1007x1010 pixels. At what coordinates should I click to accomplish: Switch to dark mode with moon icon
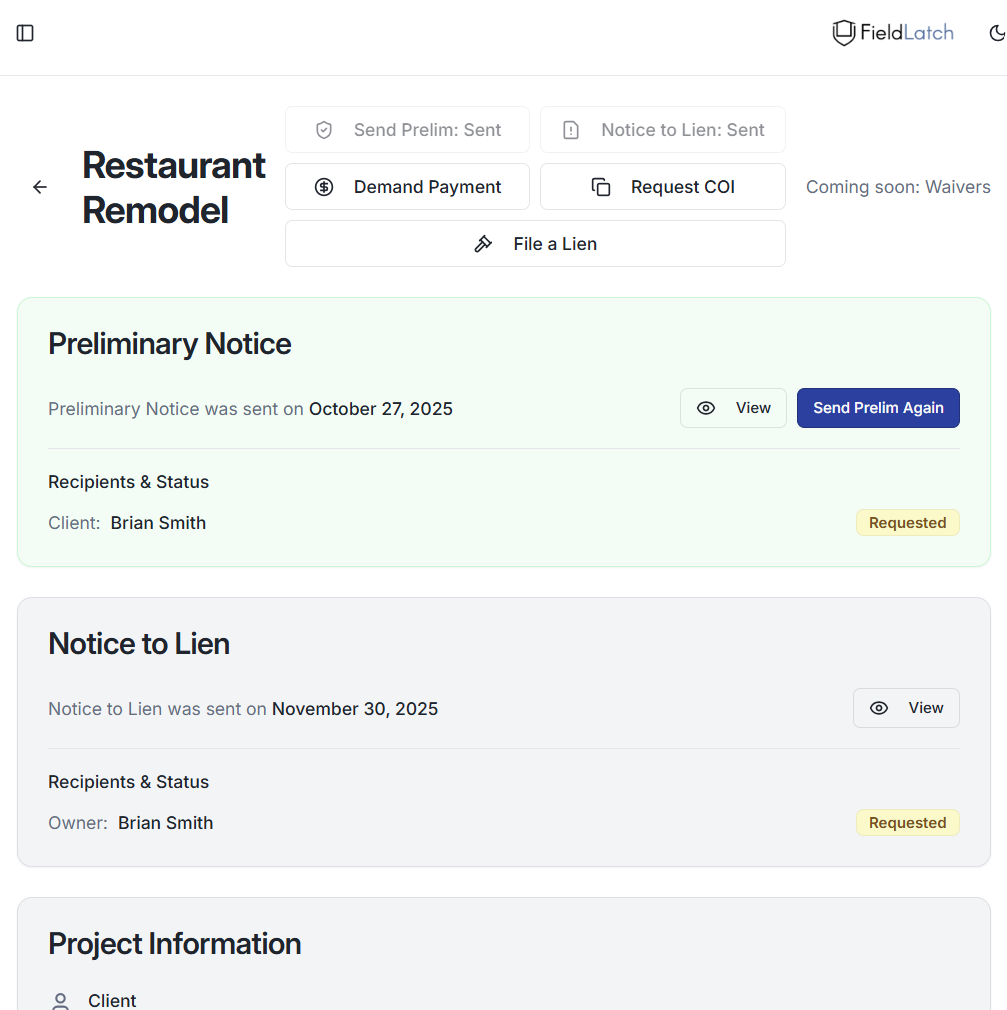[x=997, y=33]
